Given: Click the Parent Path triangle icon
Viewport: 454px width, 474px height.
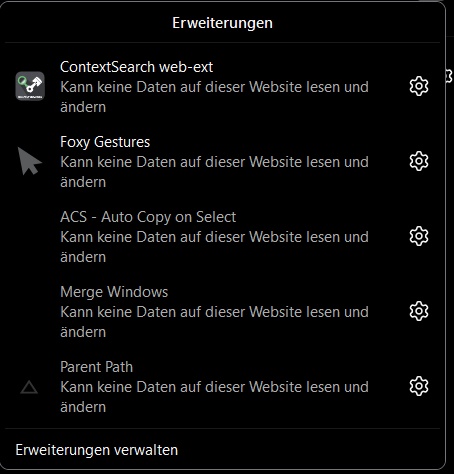Looking at the screenshot, I should [29, 387].
